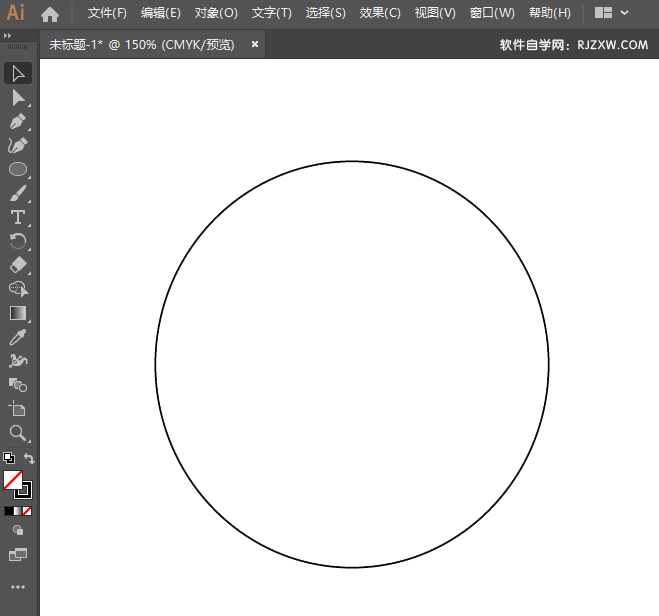
Task: Select the Eraser tool
Action: click(x=18, y=265)
